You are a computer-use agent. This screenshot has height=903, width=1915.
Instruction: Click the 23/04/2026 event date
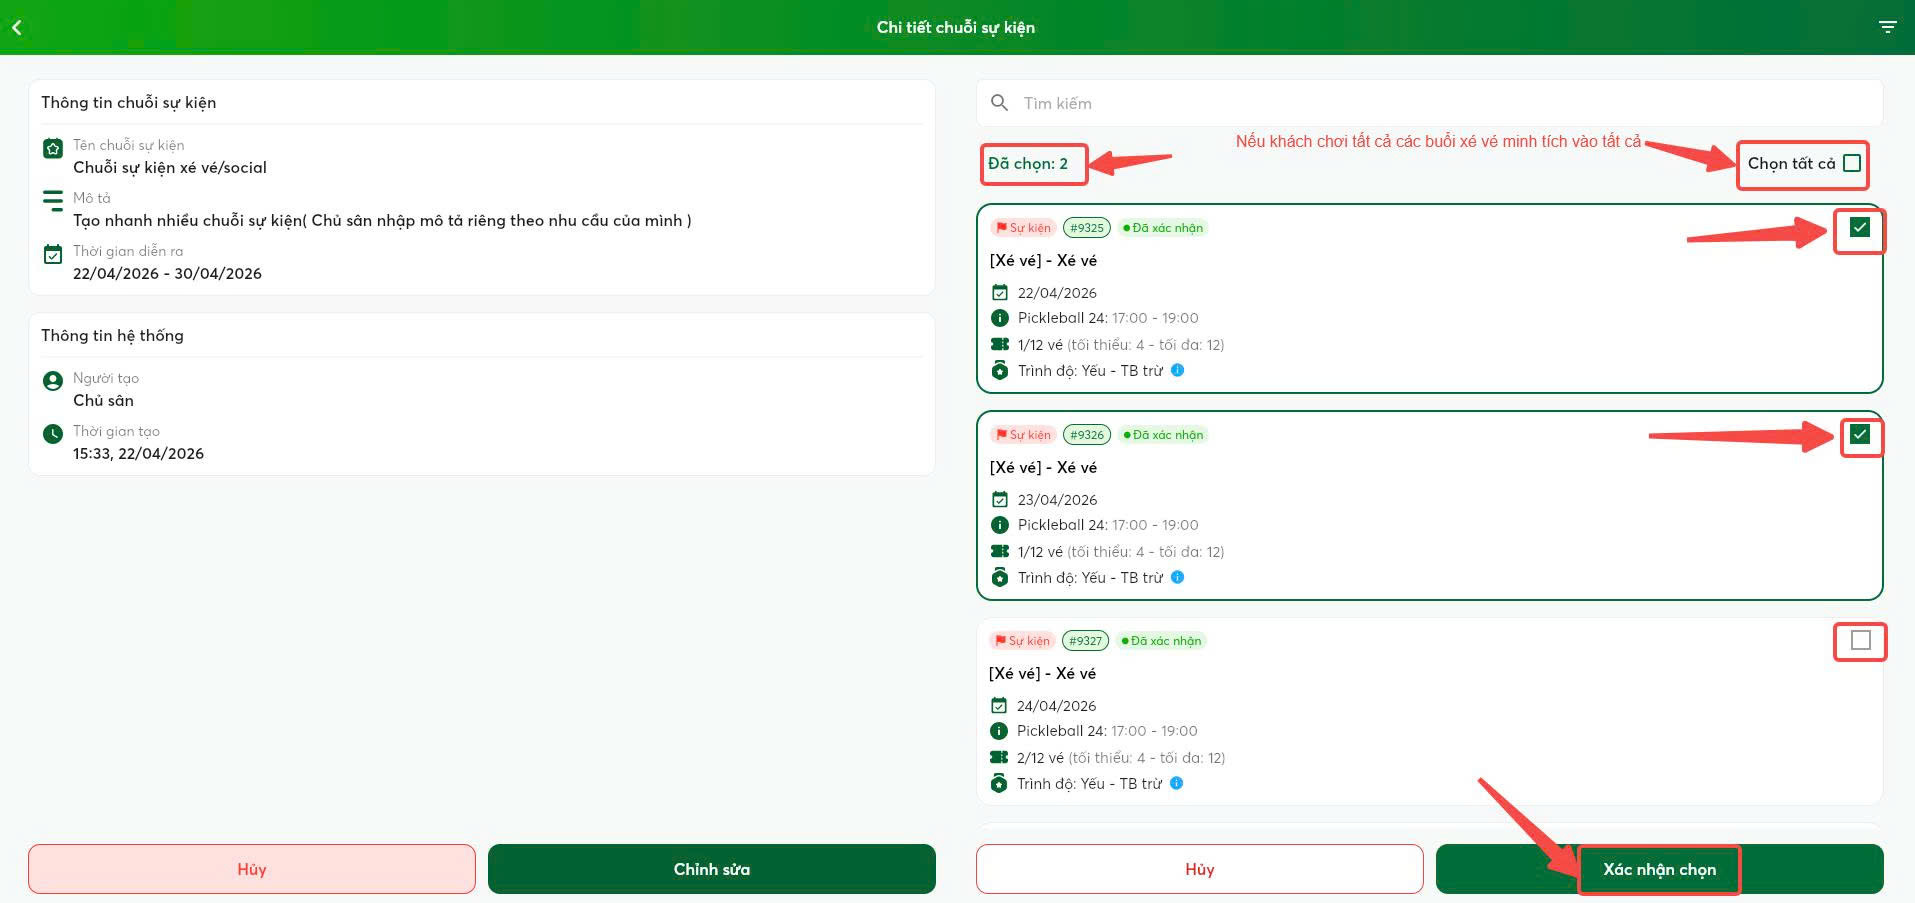[1057, 500]
